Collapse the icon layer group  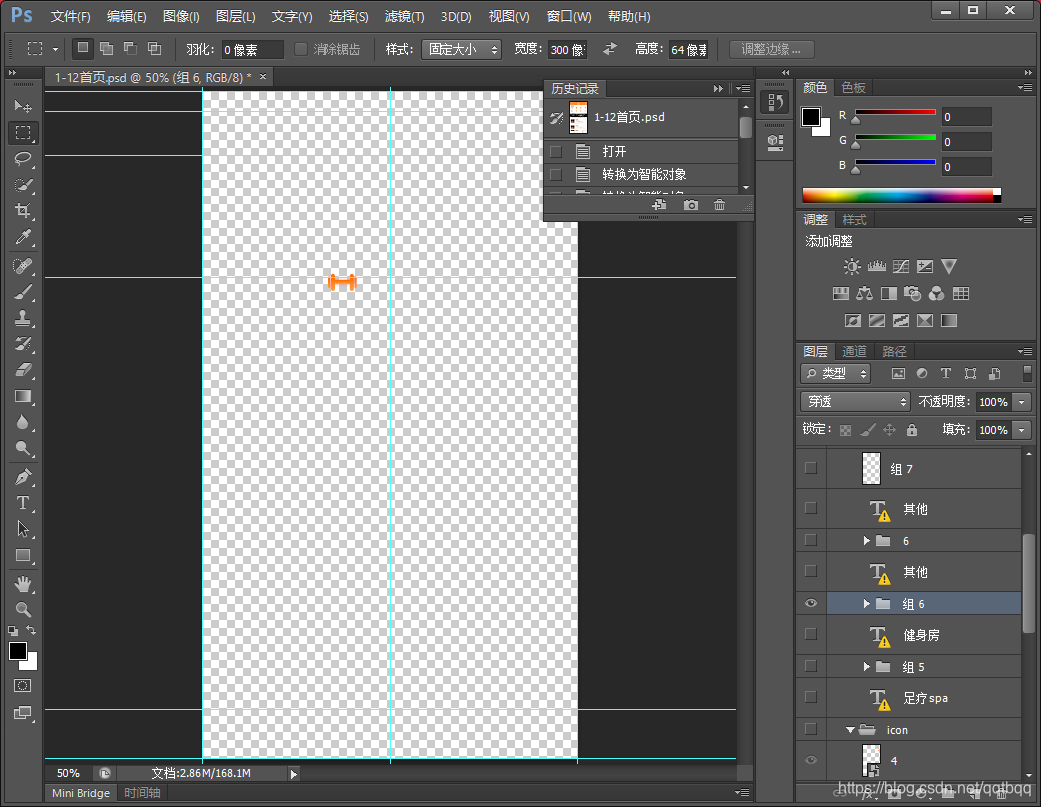(x=850, y=729)
